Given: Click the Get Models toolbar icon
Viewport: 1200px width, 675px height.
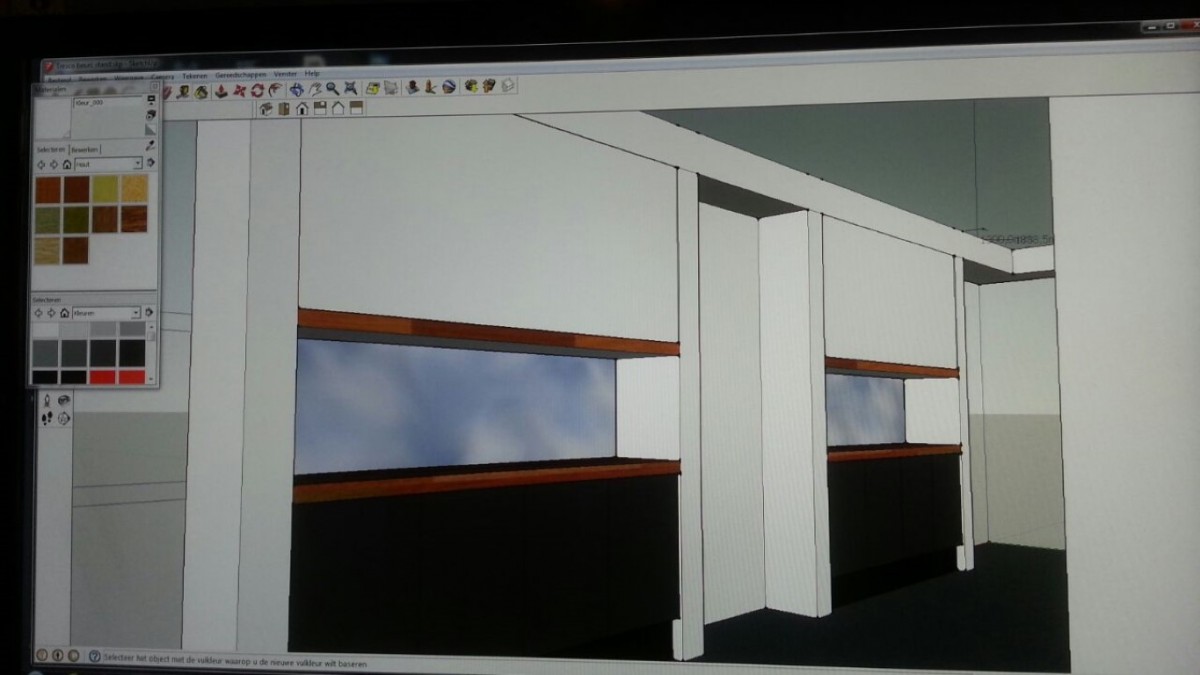Looking at the screenshot, I should coord(471,87).
